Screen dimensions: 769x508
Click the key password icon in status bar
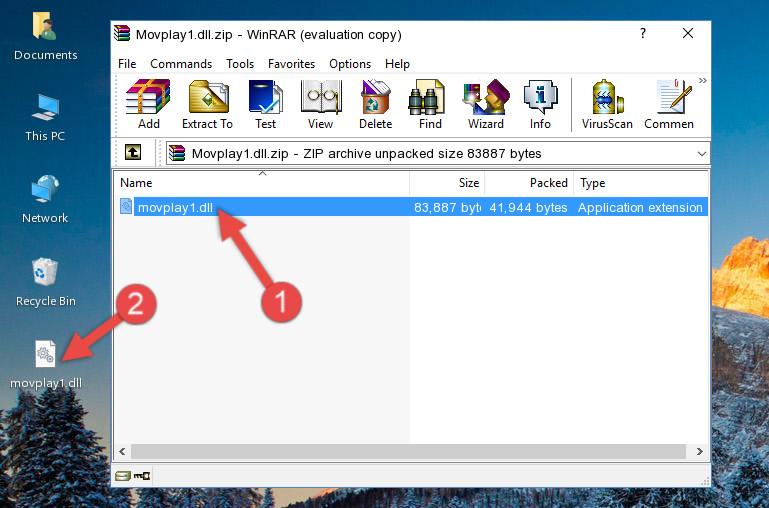(142, 476)
